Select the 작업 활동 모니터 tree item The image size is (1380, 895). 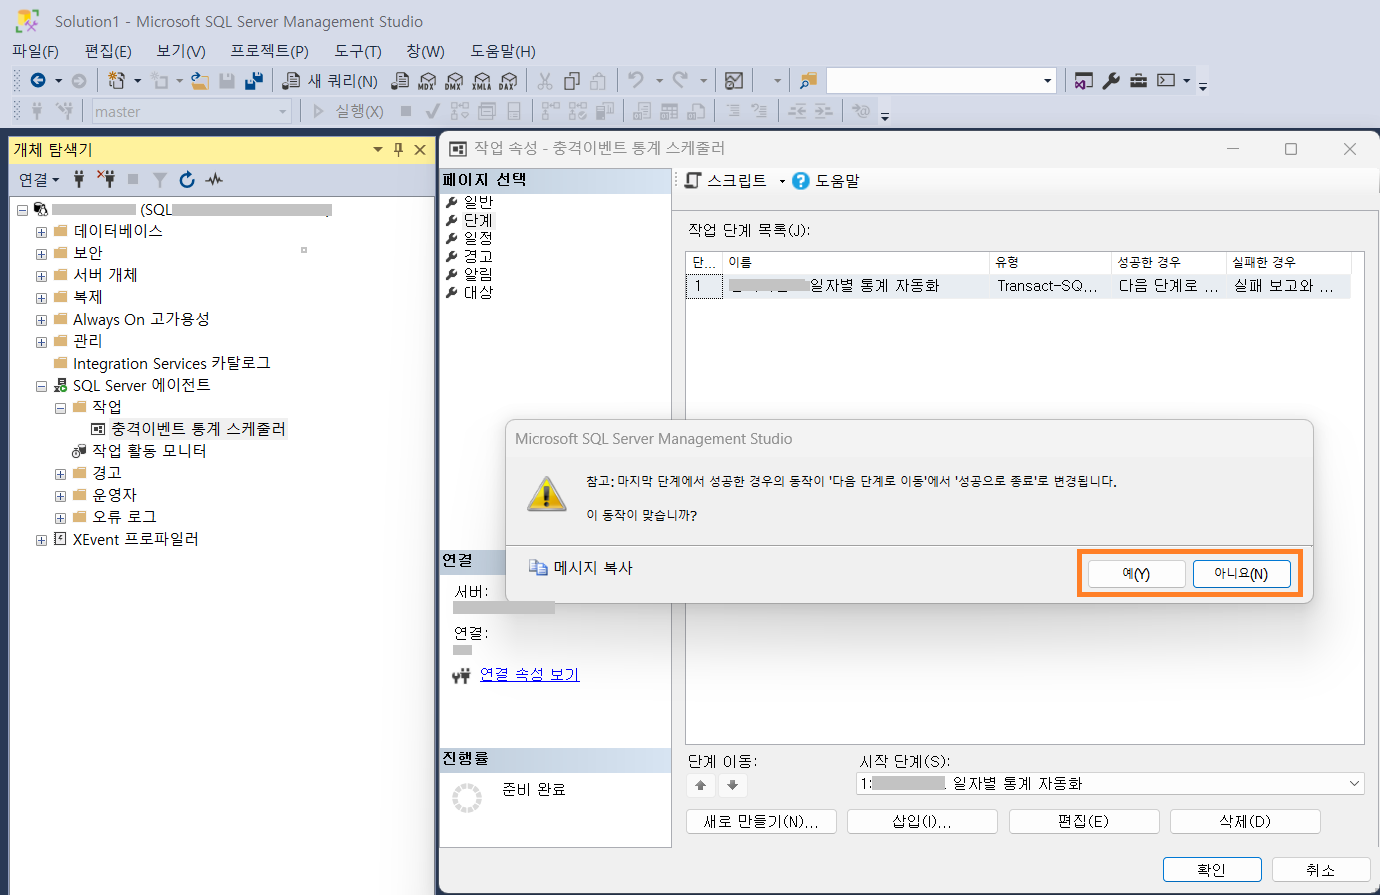point(150,451)
